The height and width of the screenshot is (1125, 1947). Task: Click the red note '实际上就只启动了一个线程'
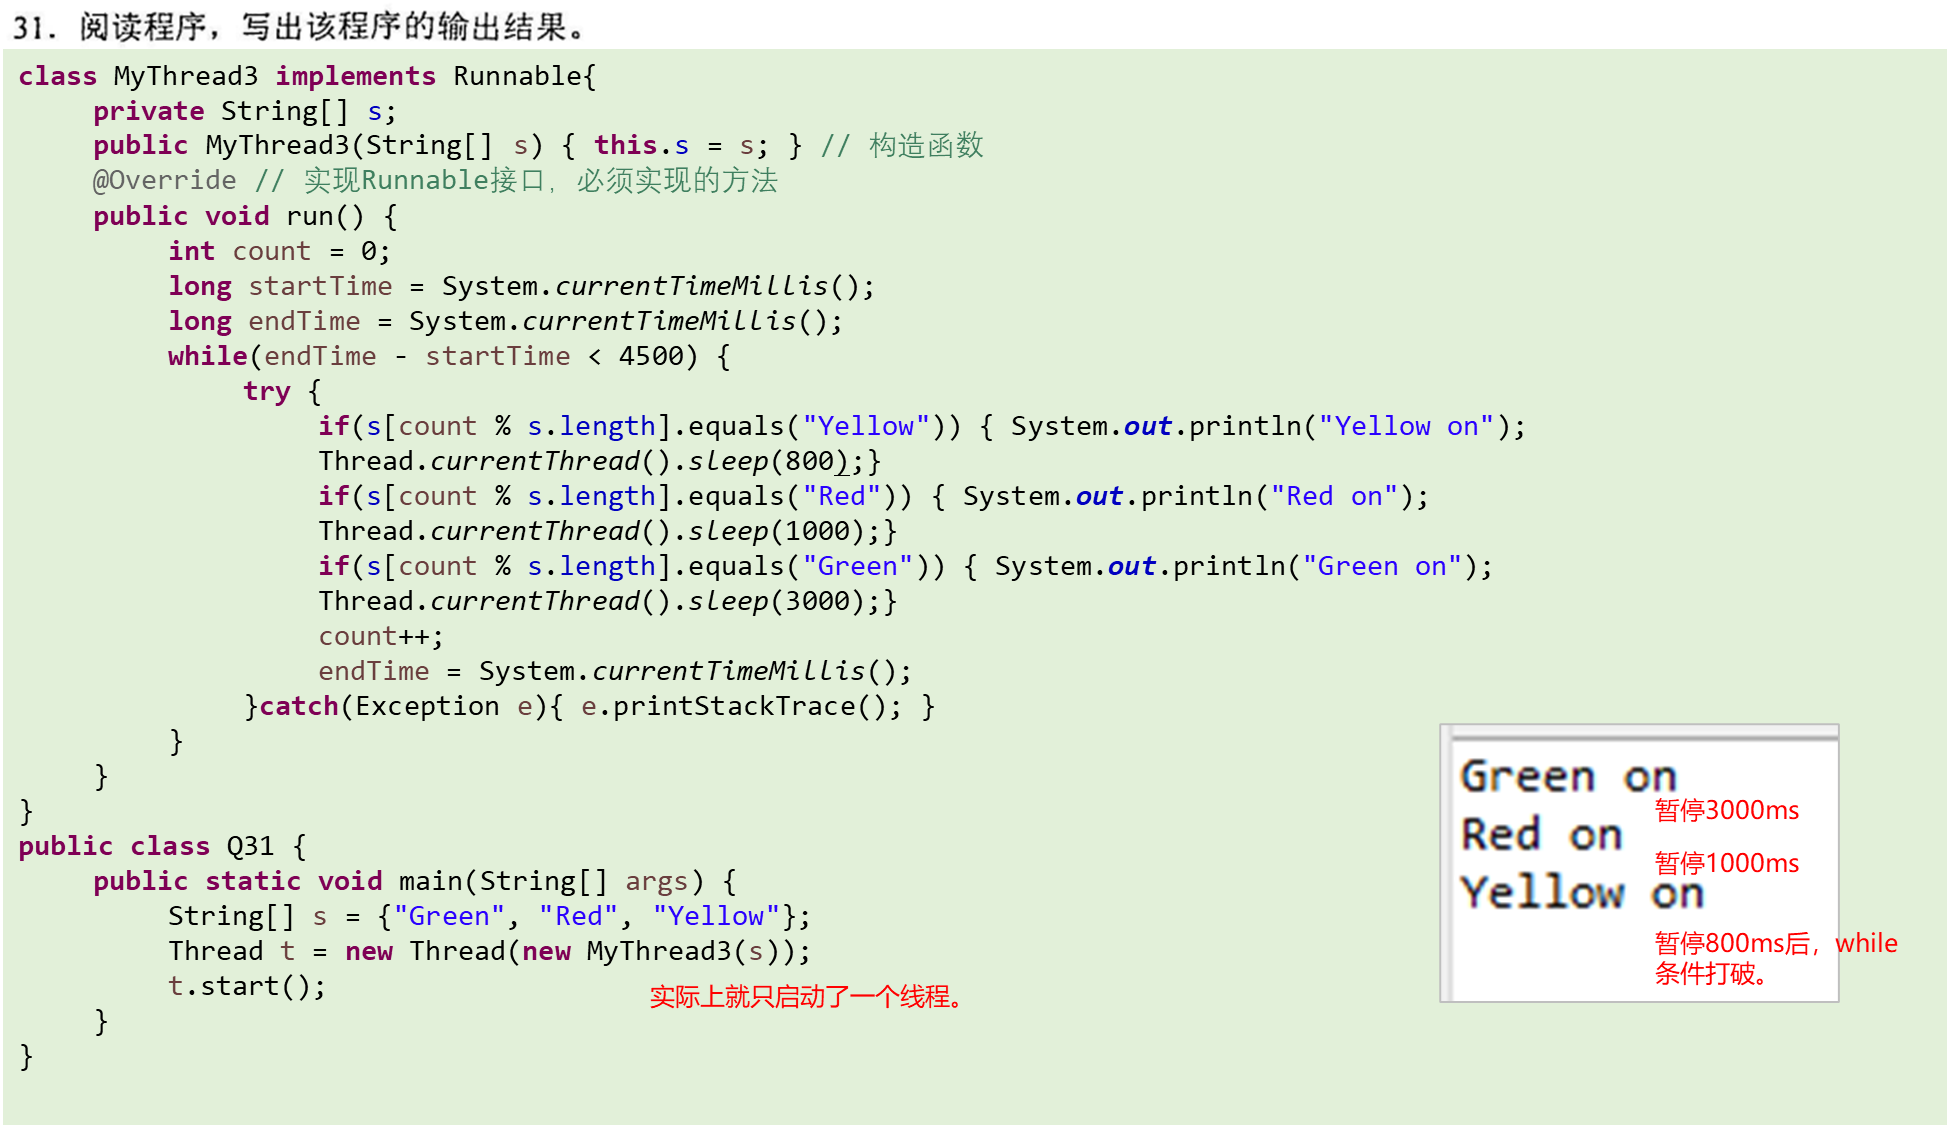(x=807, y=997)
